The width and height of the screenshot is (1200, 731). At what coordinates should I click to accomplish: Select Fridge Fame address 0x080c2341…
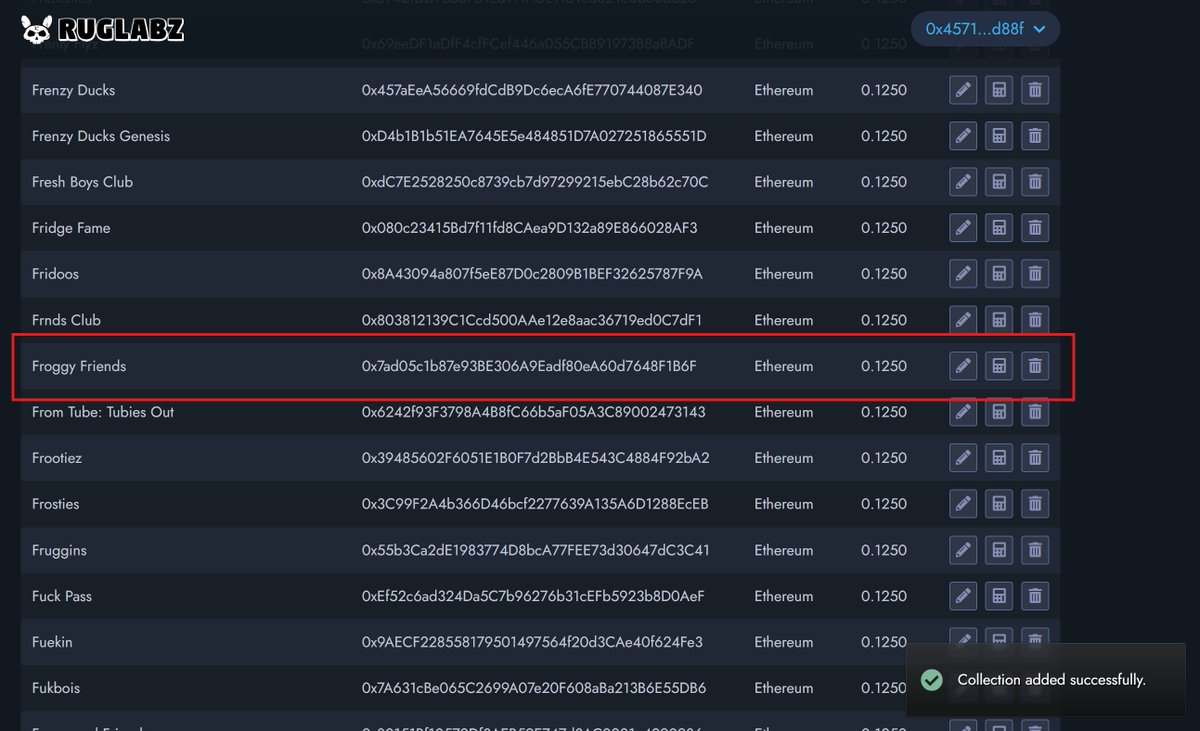[x=530, y=228]
